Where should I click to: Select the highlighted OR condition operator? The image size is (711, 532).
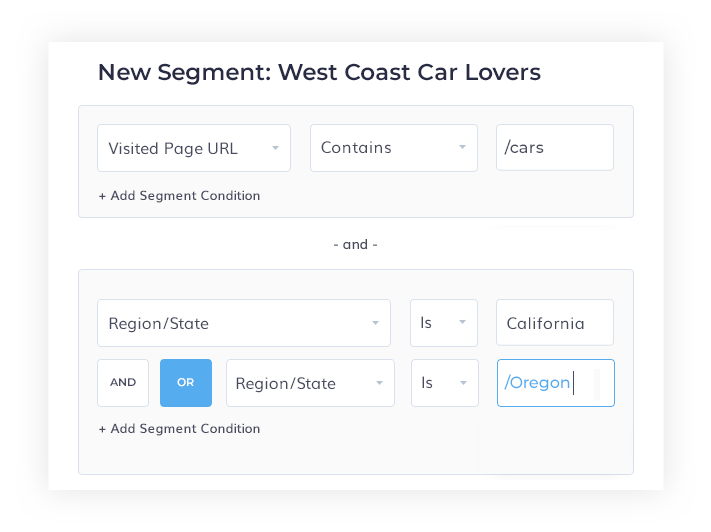tap(186, 383)
